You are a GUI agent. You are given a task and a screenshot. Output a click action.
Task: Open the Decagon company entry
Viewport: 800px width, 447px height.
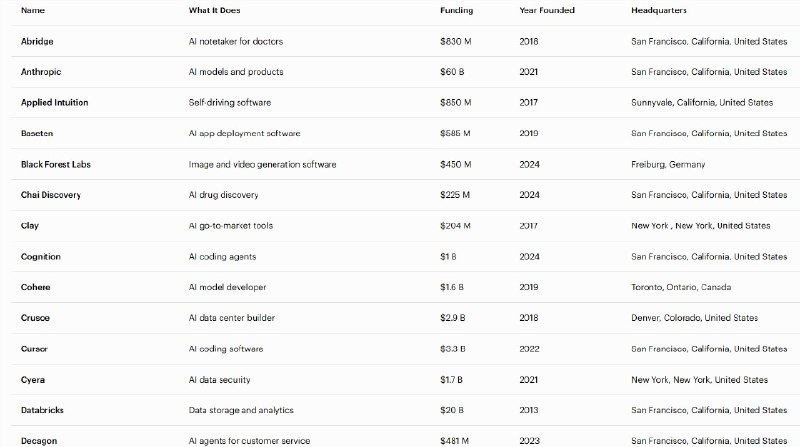pyautogui.click(x=39, y=440)
